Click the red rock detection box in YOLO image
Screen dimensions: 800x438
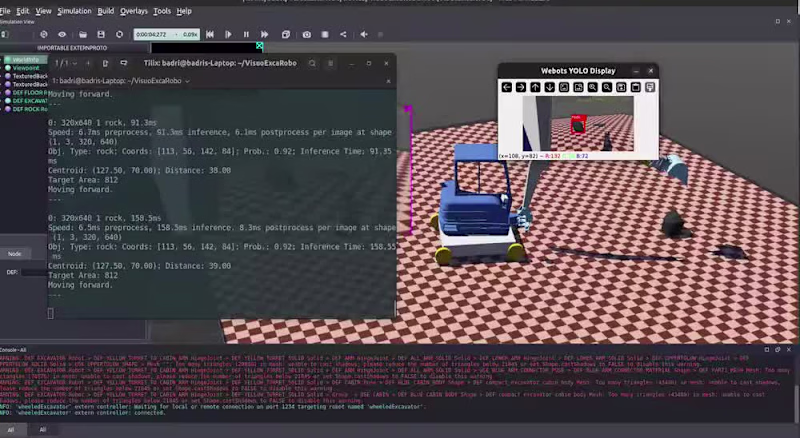pyautogui.click(x=578, y=124)
